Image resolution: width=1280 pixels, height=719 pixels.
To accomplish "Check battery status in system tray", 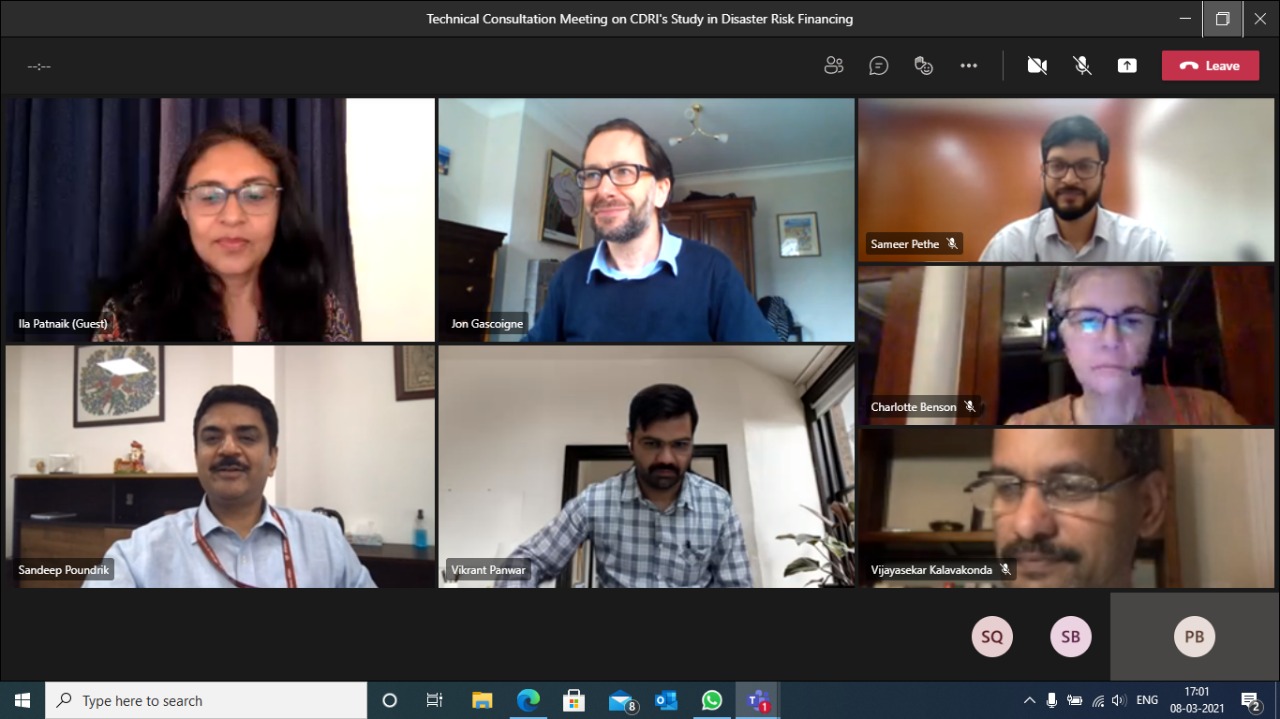I will pyautogui.click(x=1075, y=700).
